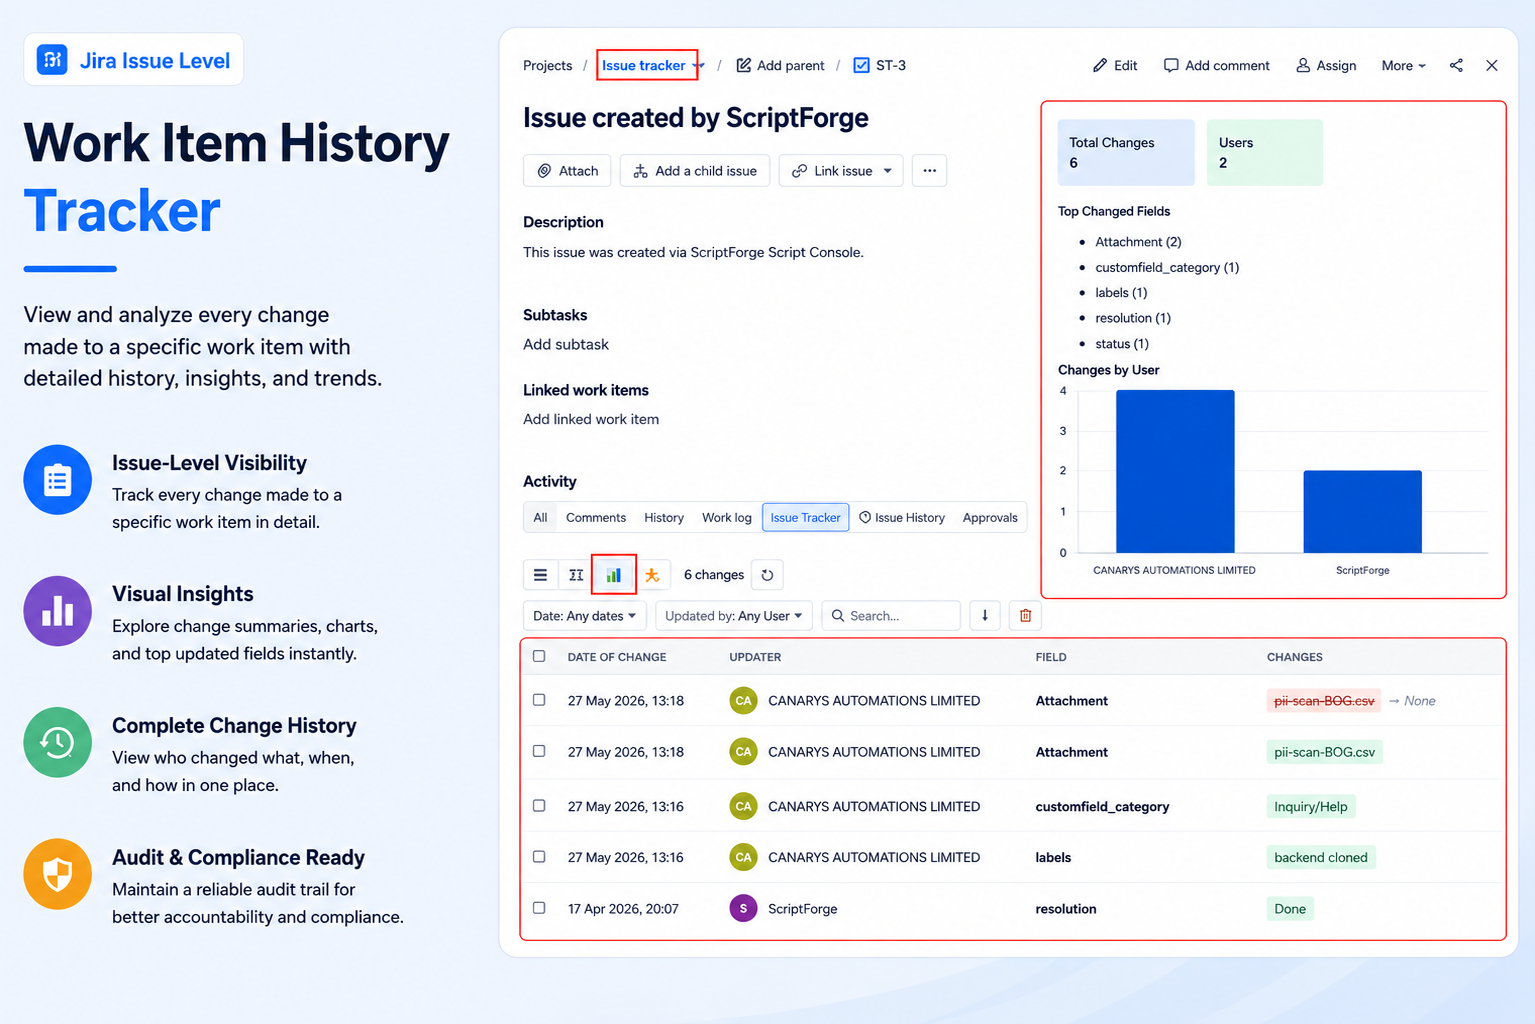Click Assign user button
Viewport: 1535px width, 1024px height.
click(1326, 65)
